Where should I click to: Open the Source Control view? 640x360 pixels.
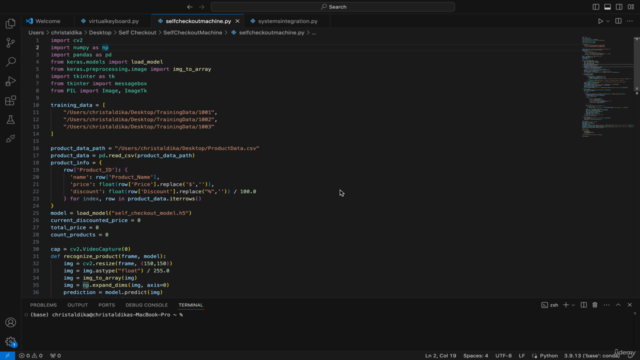pyautogui.click(x=11, y=43)
